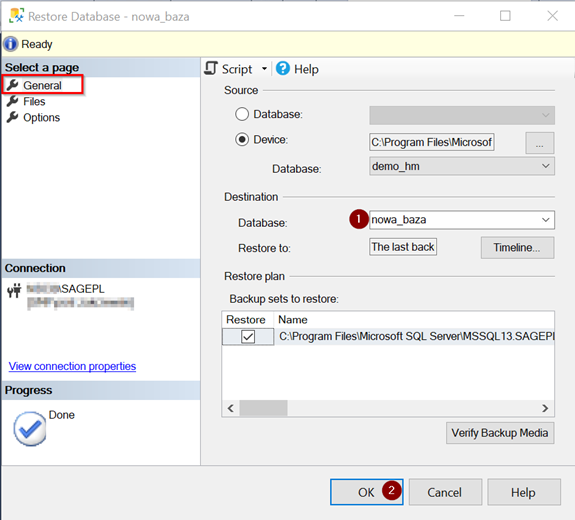Click the backup sets horizontal scrollbar thumb

coord(263,408)
